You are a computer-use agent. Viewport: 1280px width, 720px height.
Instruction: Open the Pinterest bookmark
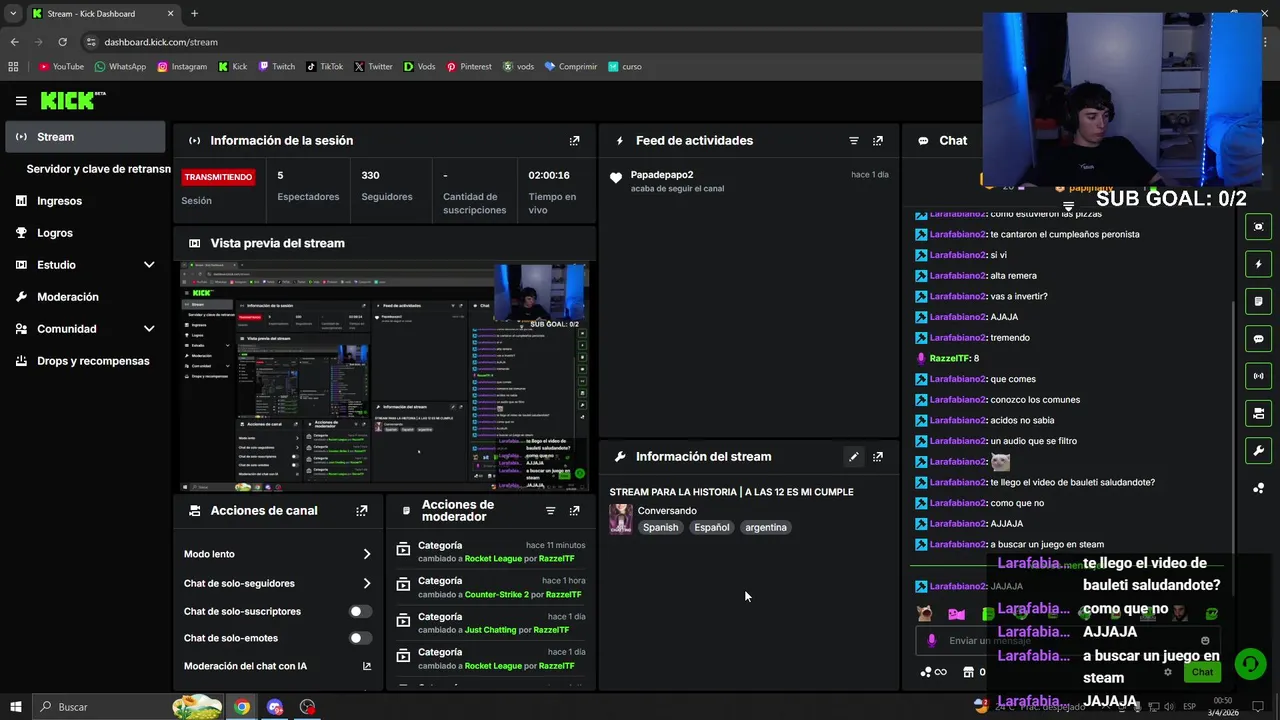469,67
